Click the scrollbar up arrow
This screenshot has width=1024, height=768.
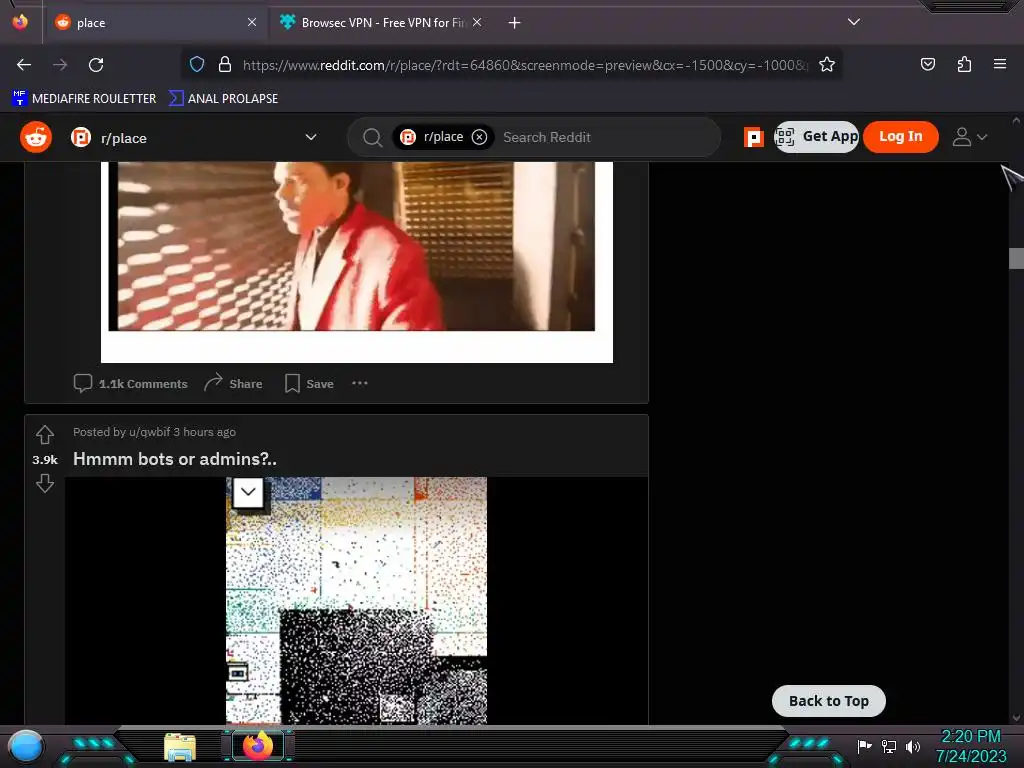[1016, 121]
